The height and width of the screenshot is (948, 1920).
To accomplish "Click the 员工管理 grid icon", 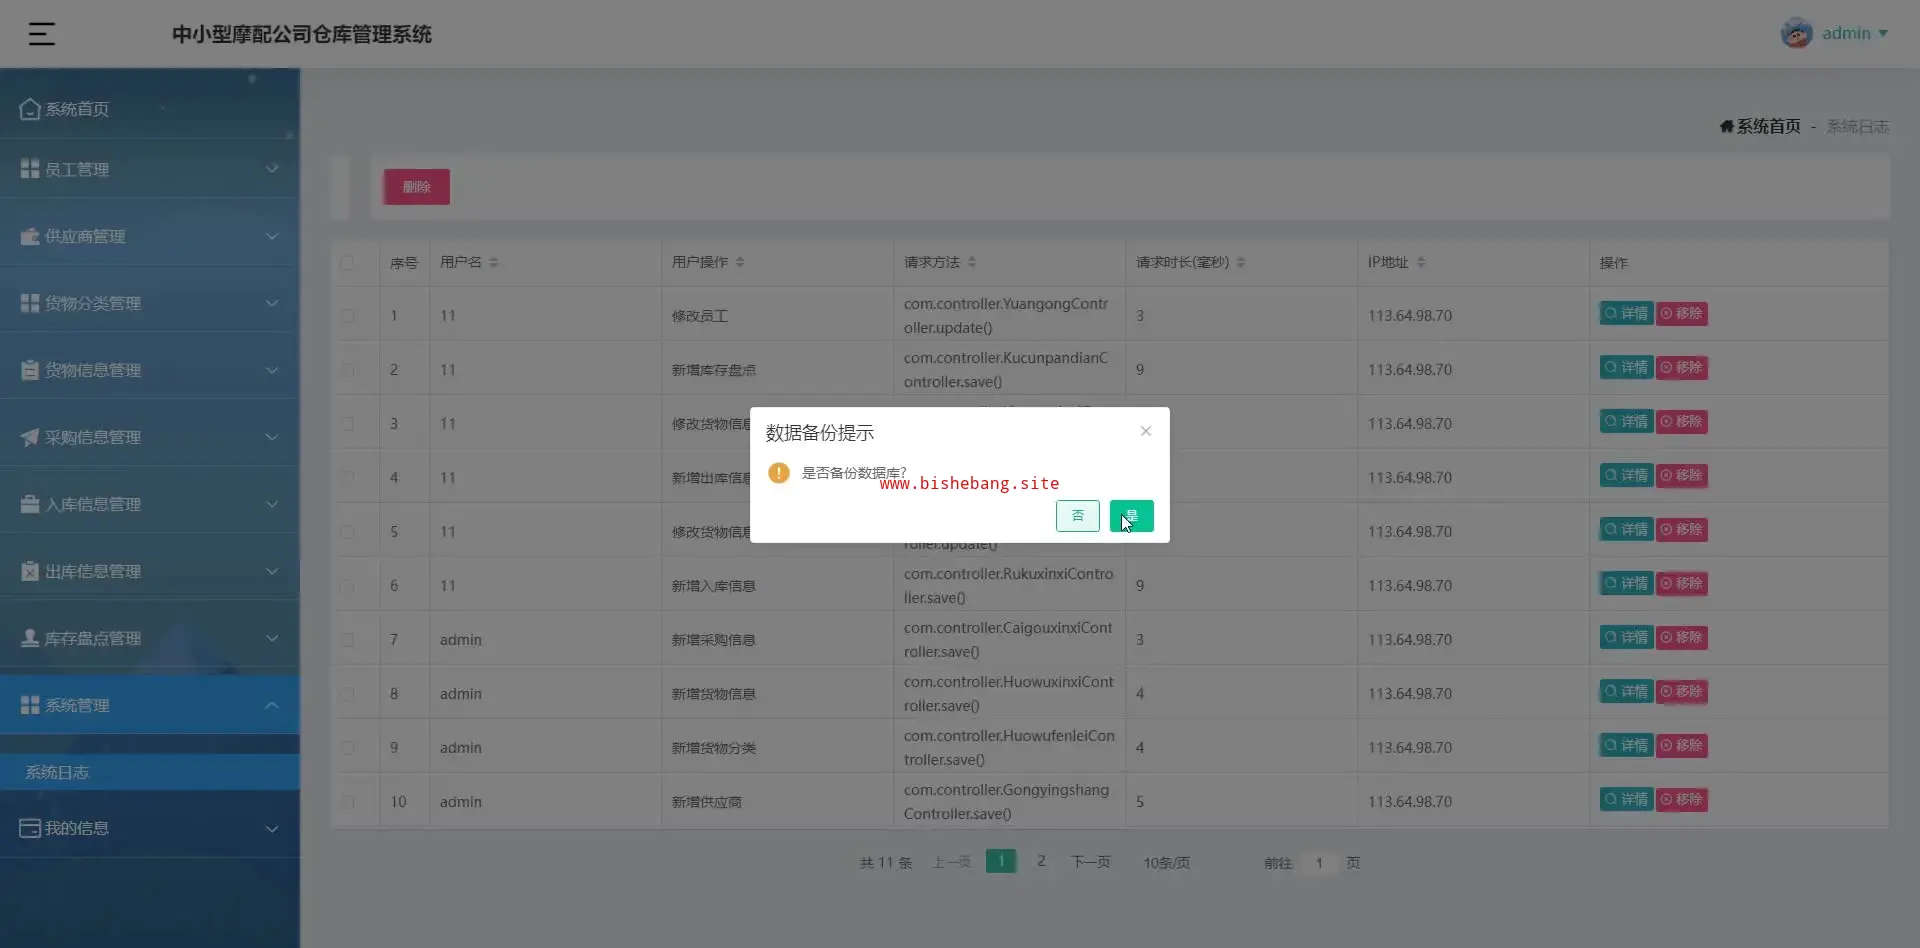I will pos(30,169).
